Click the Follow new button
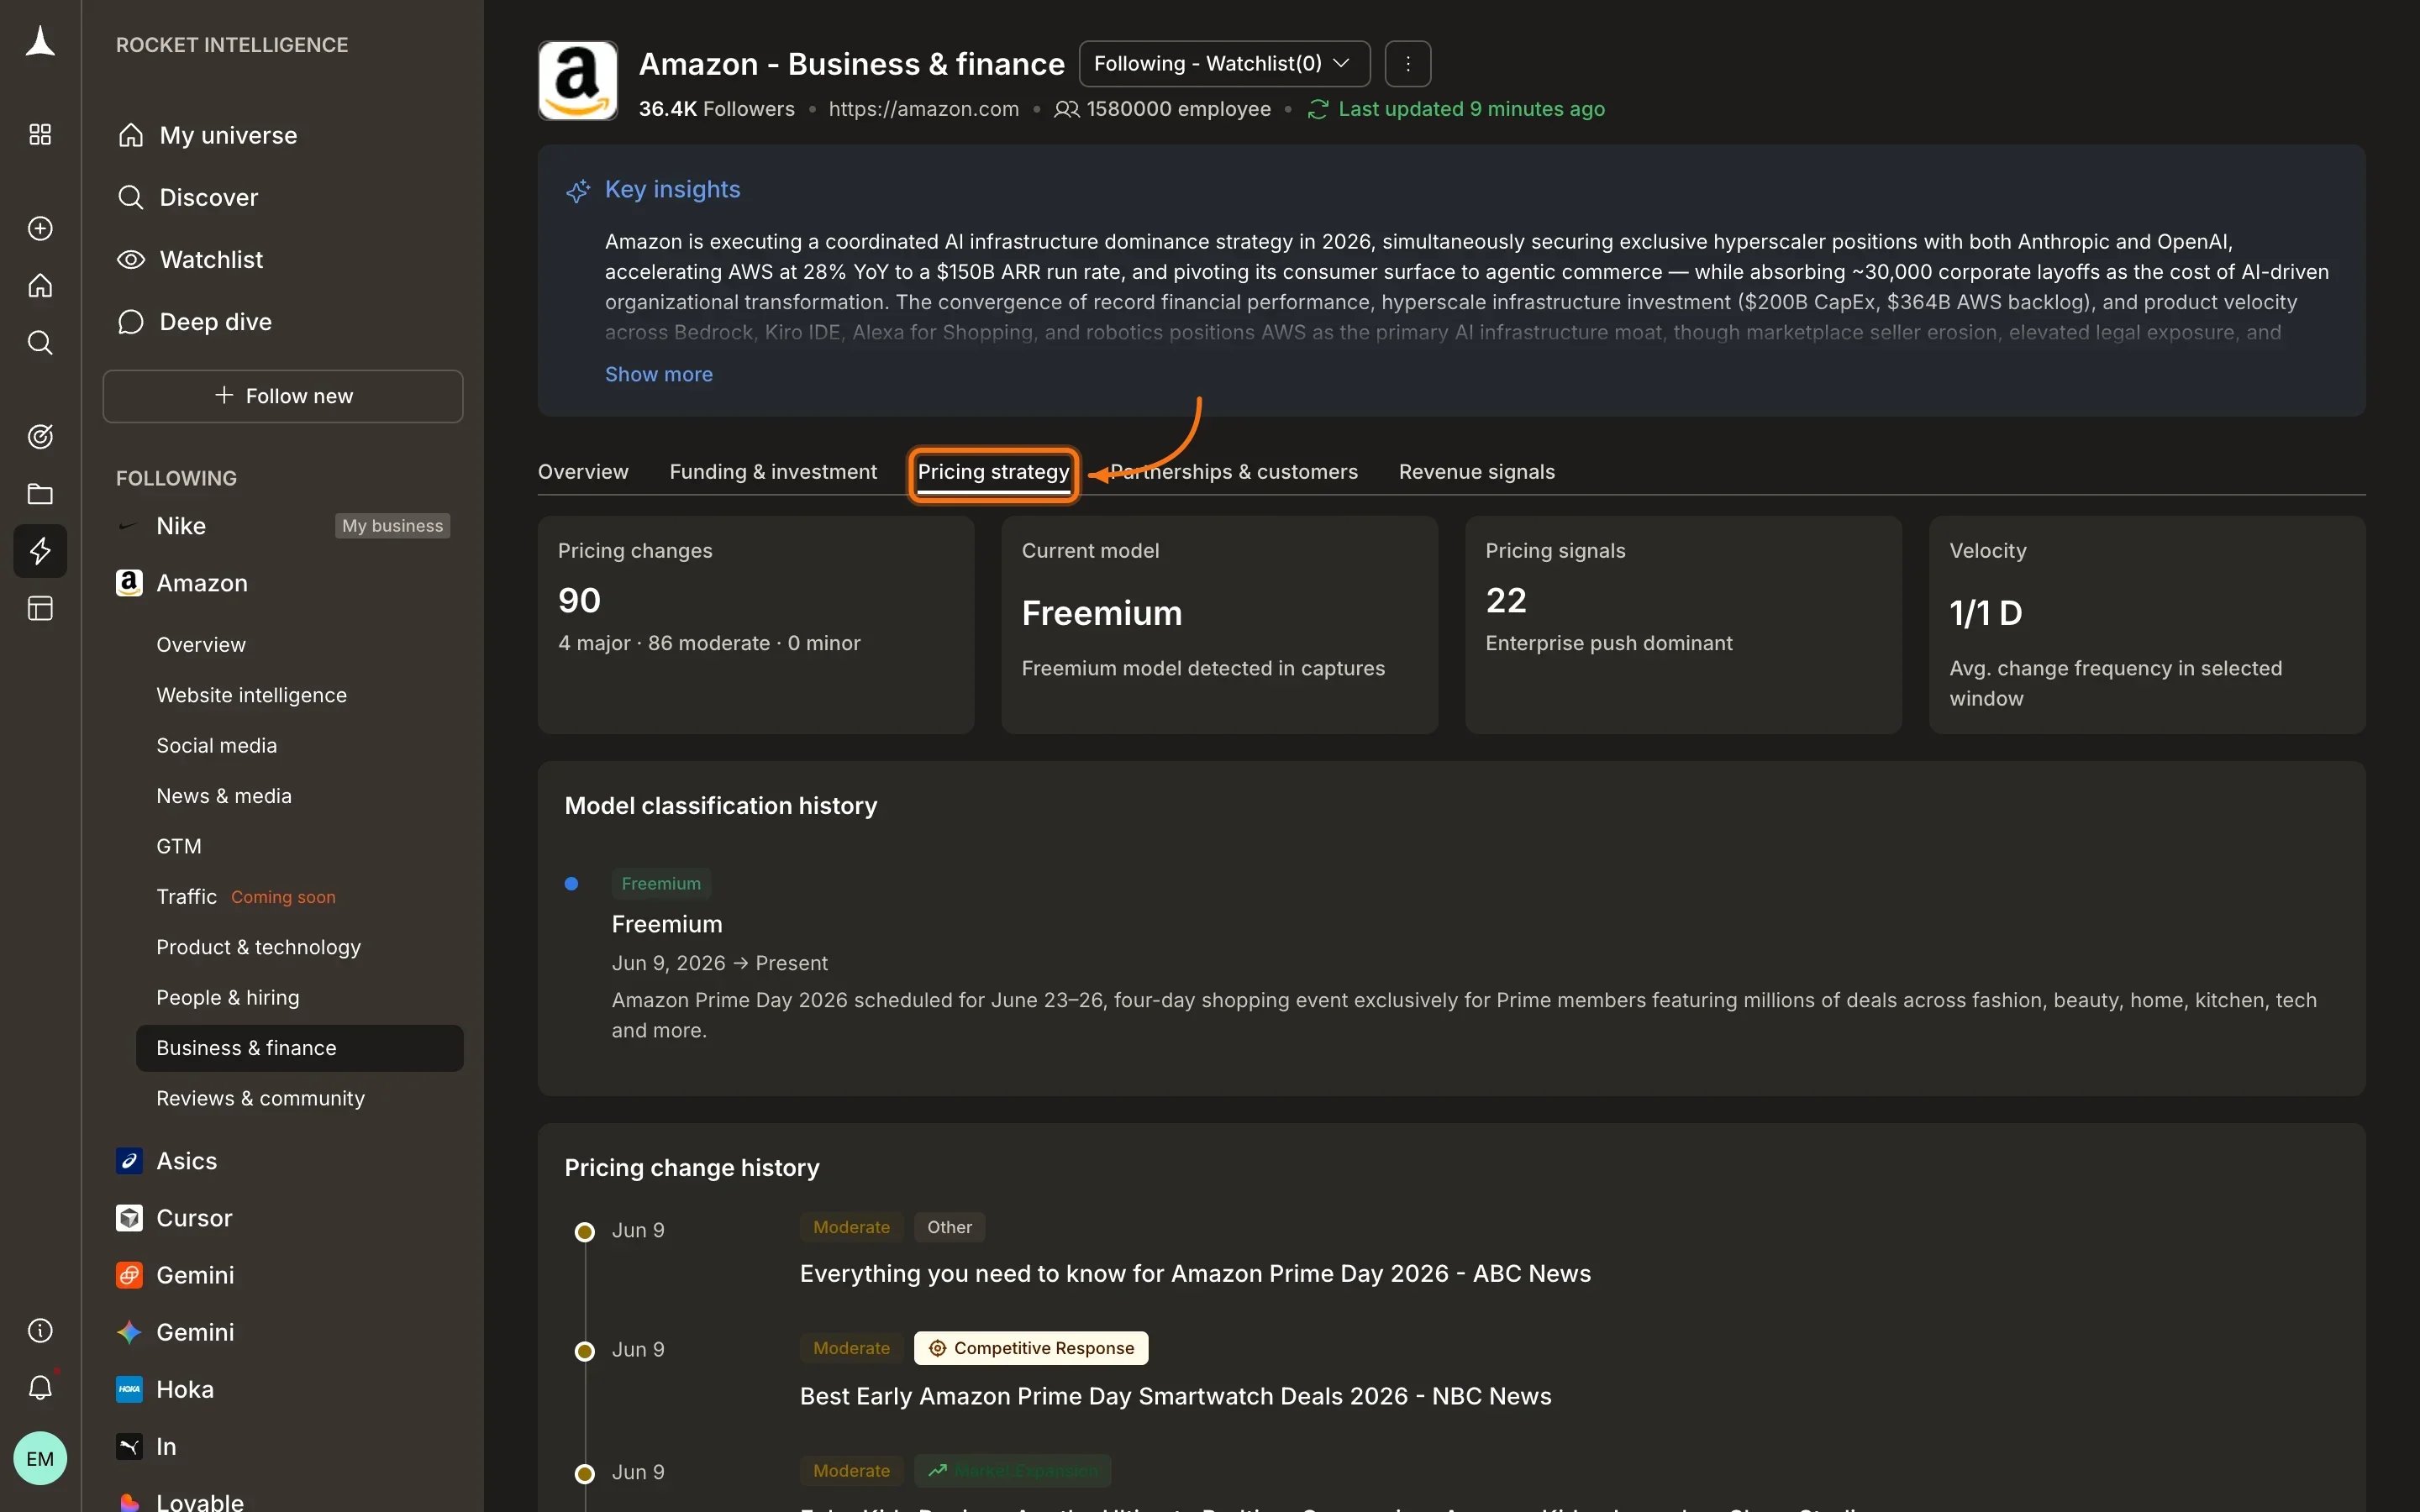2420x1512 pixels. coord(283,396)
